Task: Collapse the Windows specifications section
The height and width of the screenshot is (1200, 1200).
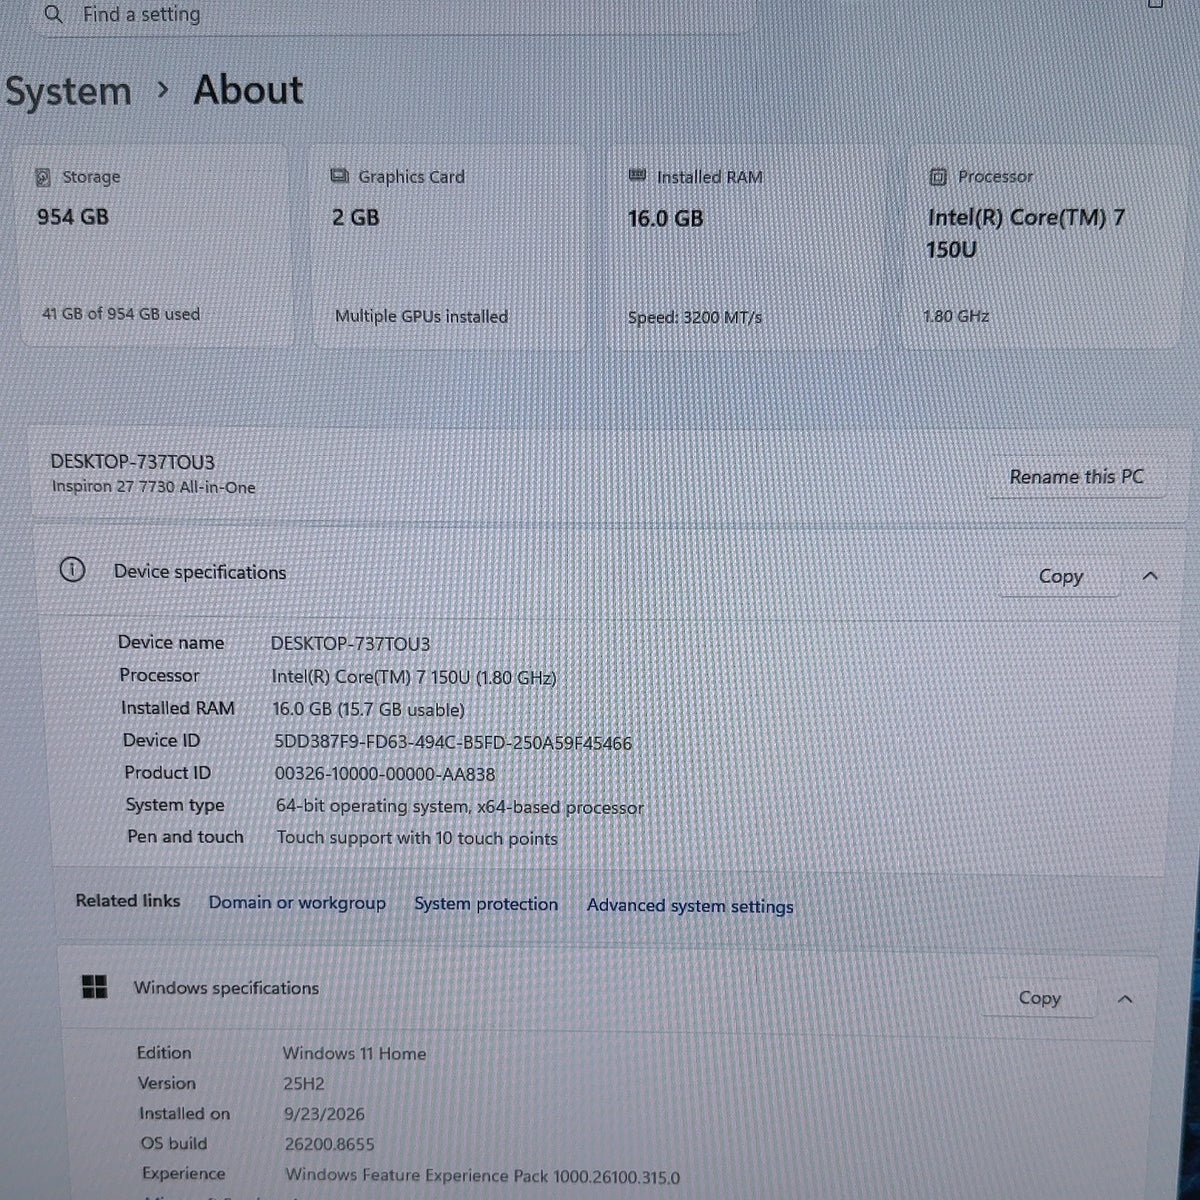Action: click(1125, 999)
